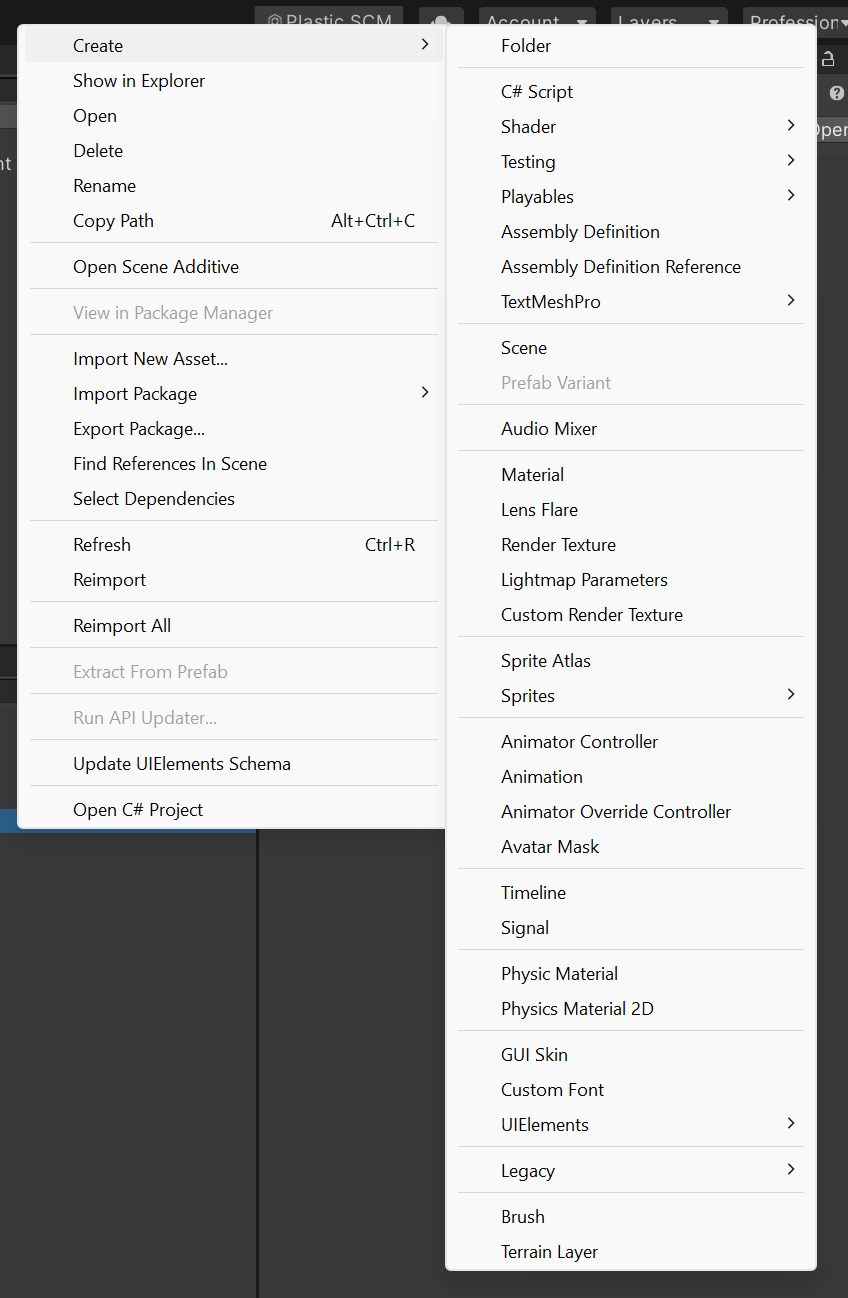
Task: Create a new Material
Action: click(x=631, y=475)
